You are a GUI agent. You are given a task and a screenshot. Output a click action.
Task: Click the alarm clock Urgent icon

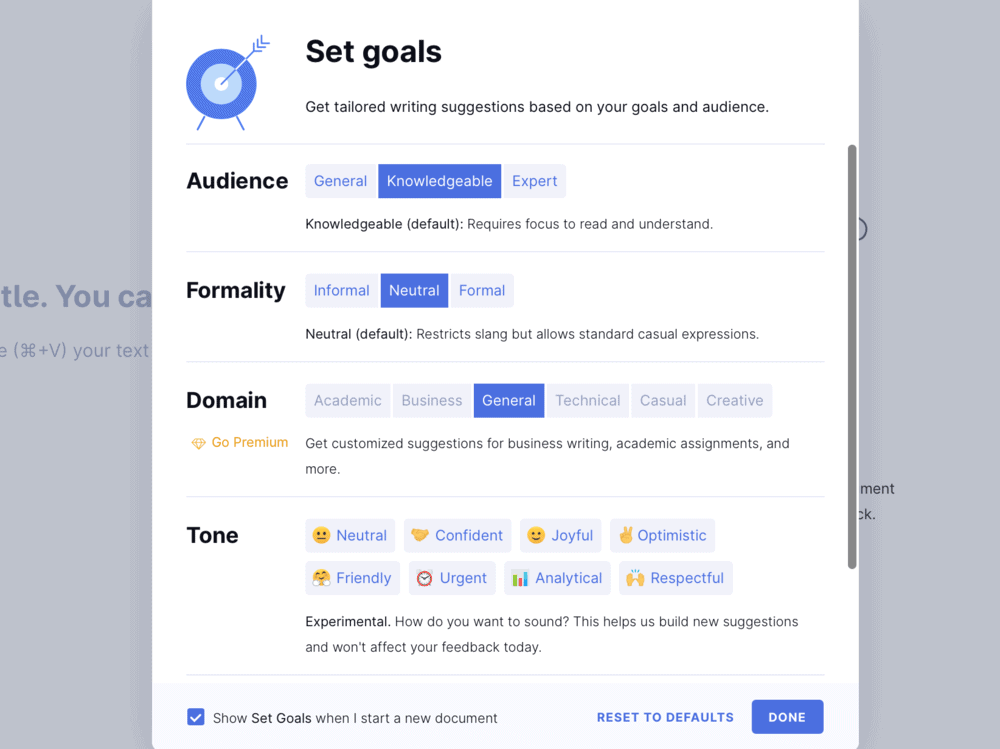click(x=424, y=578)
